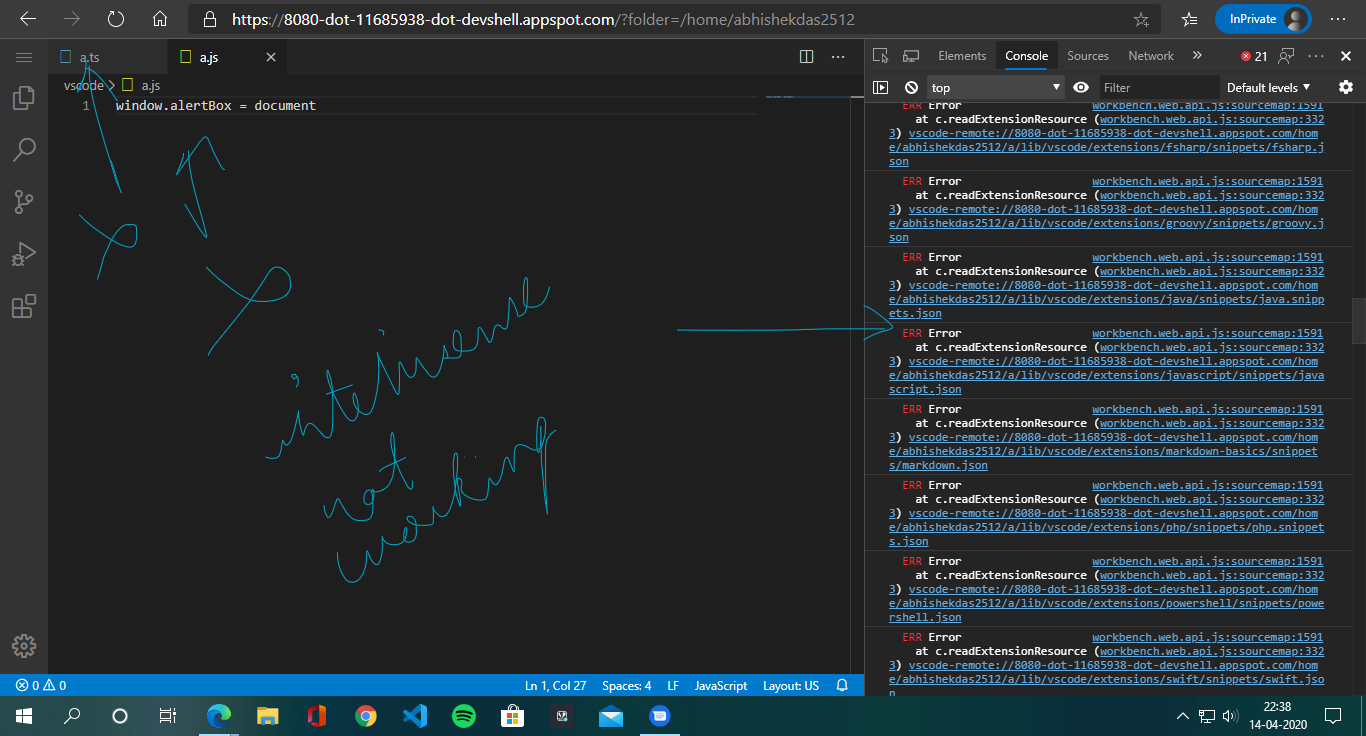Click the 21 errors counter in DevTools
Image resolution: width=1366 pixels, height=736 pixels.
1254,57
